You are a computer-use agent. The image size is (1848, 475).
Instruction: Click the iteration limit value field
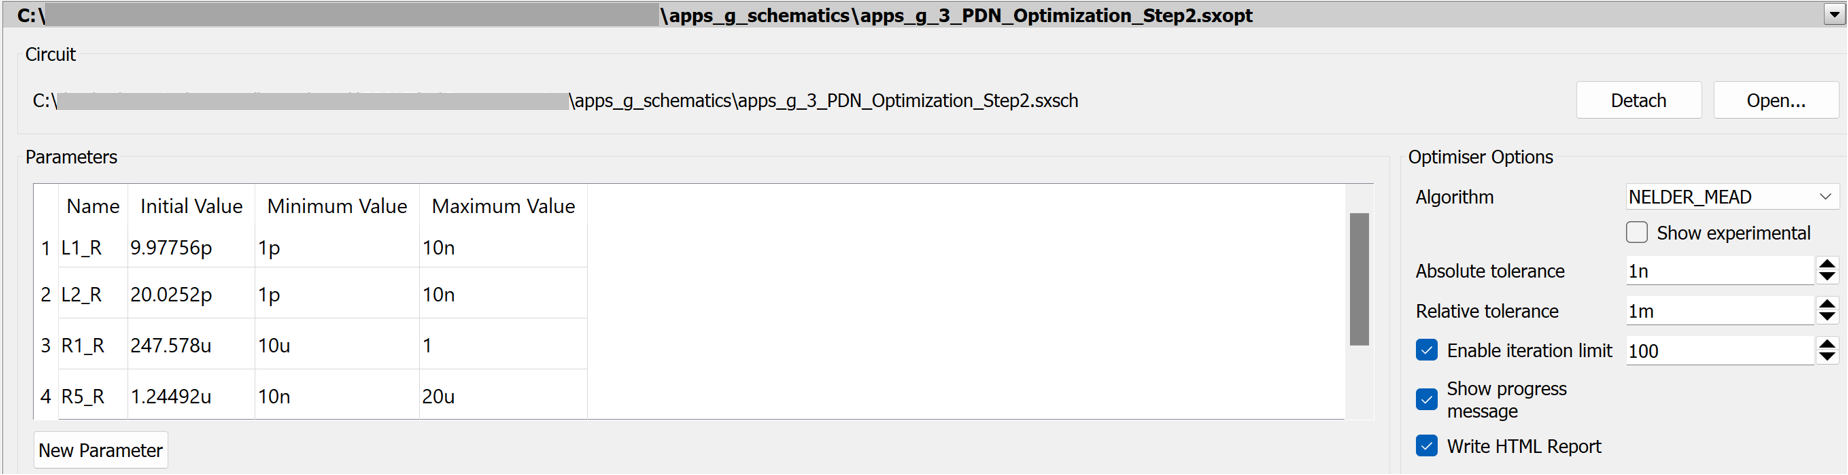tap(1718, 351)
